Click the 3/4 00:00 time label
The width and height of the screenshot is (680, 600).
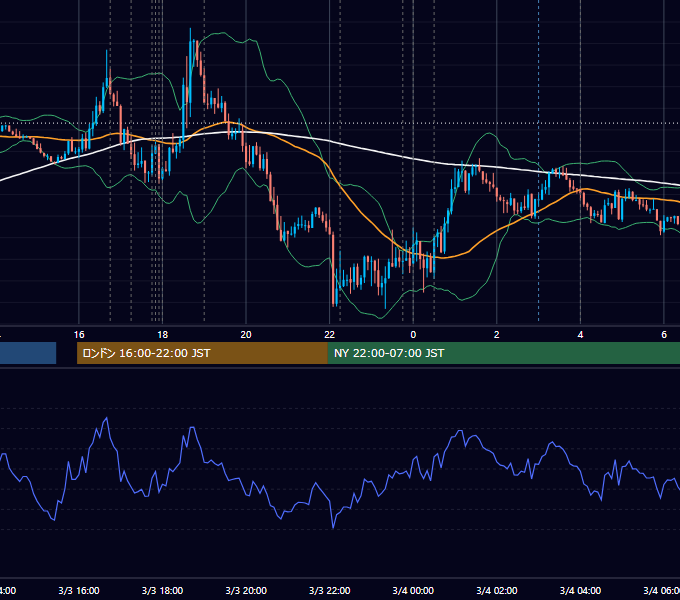click(x=413, y=590)
